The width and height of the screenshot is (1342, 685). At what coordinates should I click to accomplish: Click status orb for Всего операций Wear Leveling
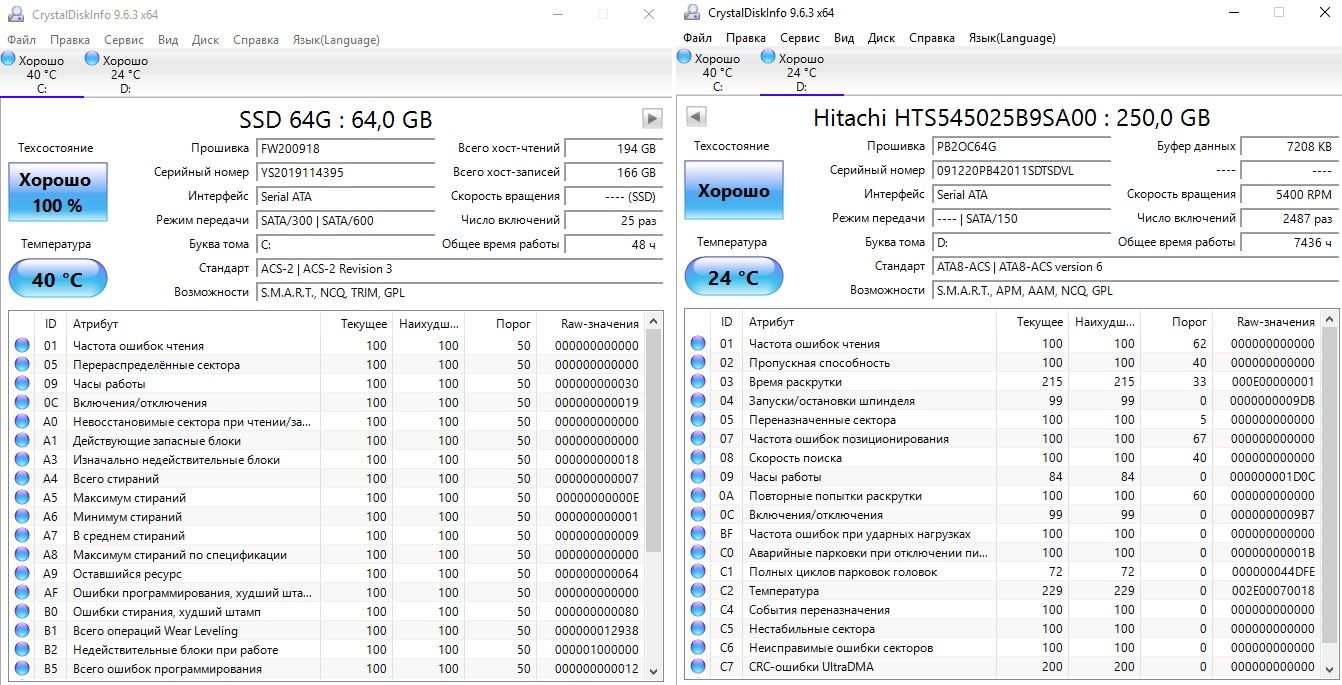point(22,631)
